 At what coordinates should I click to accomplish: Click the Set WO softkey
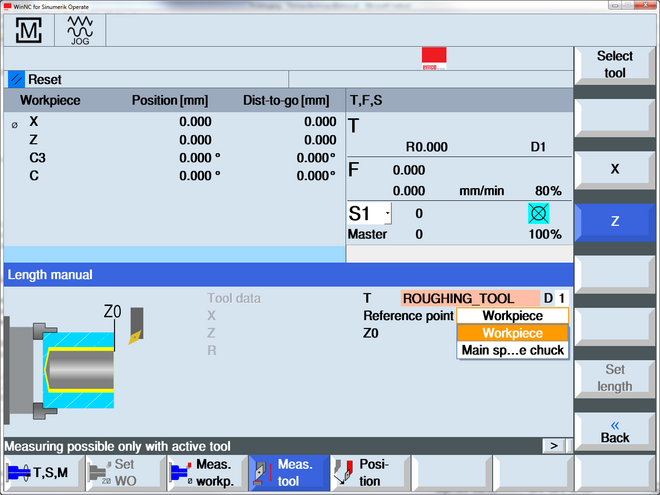point(124,472)
